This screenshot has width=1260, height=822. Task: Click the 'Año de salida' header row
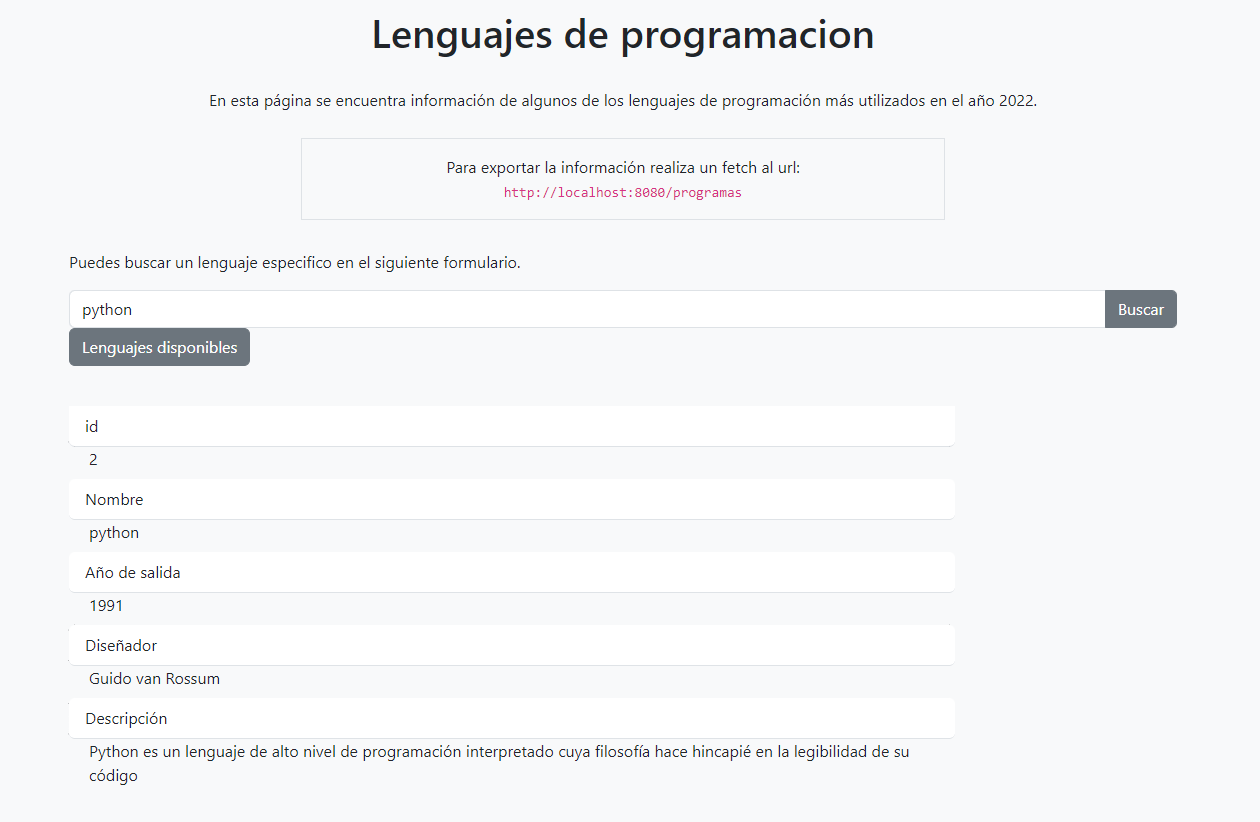511,572
